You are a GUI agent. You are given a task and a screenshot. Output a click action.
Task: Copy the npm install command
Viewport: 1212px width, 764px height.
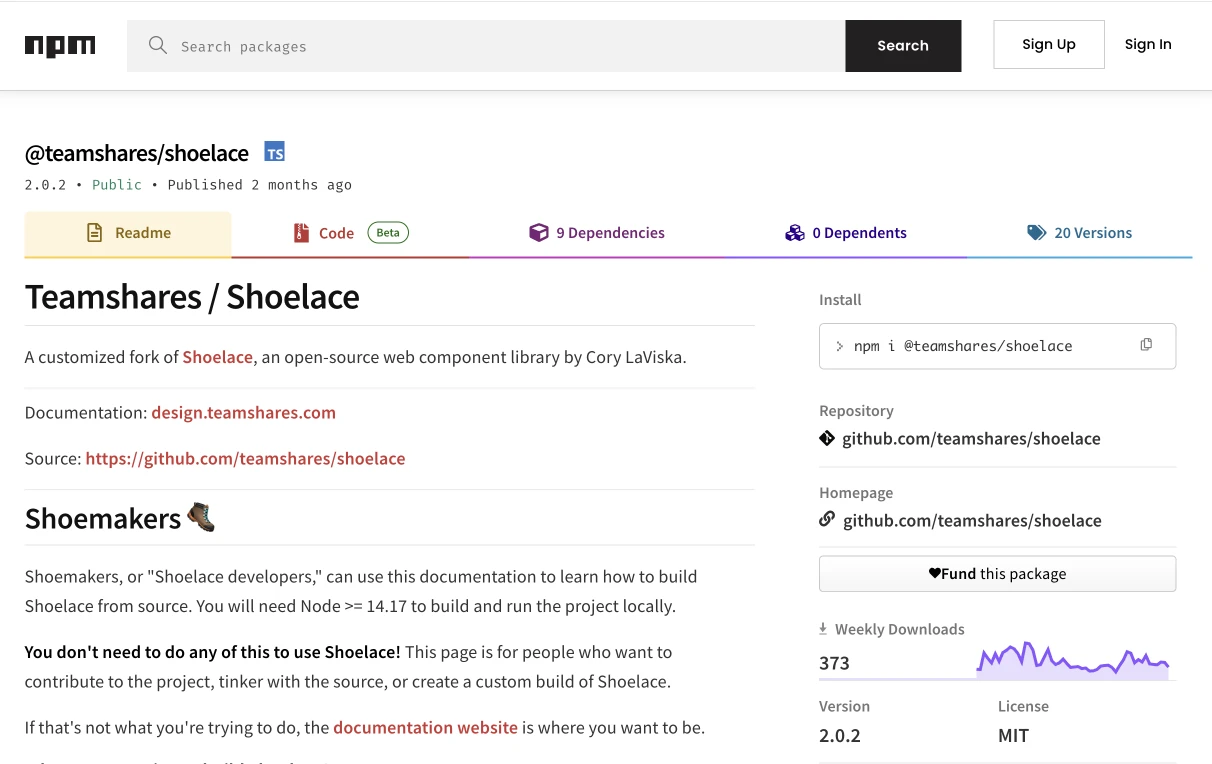[x=1146, y=345]
